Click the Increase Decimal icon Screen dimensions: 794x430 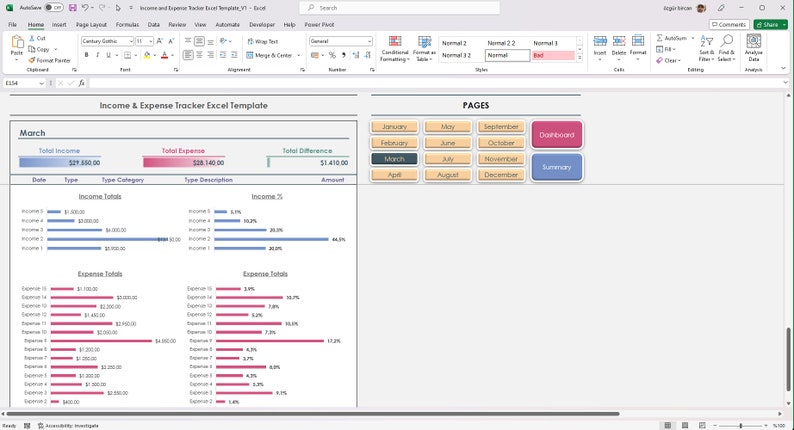click(x=355, y=55)
